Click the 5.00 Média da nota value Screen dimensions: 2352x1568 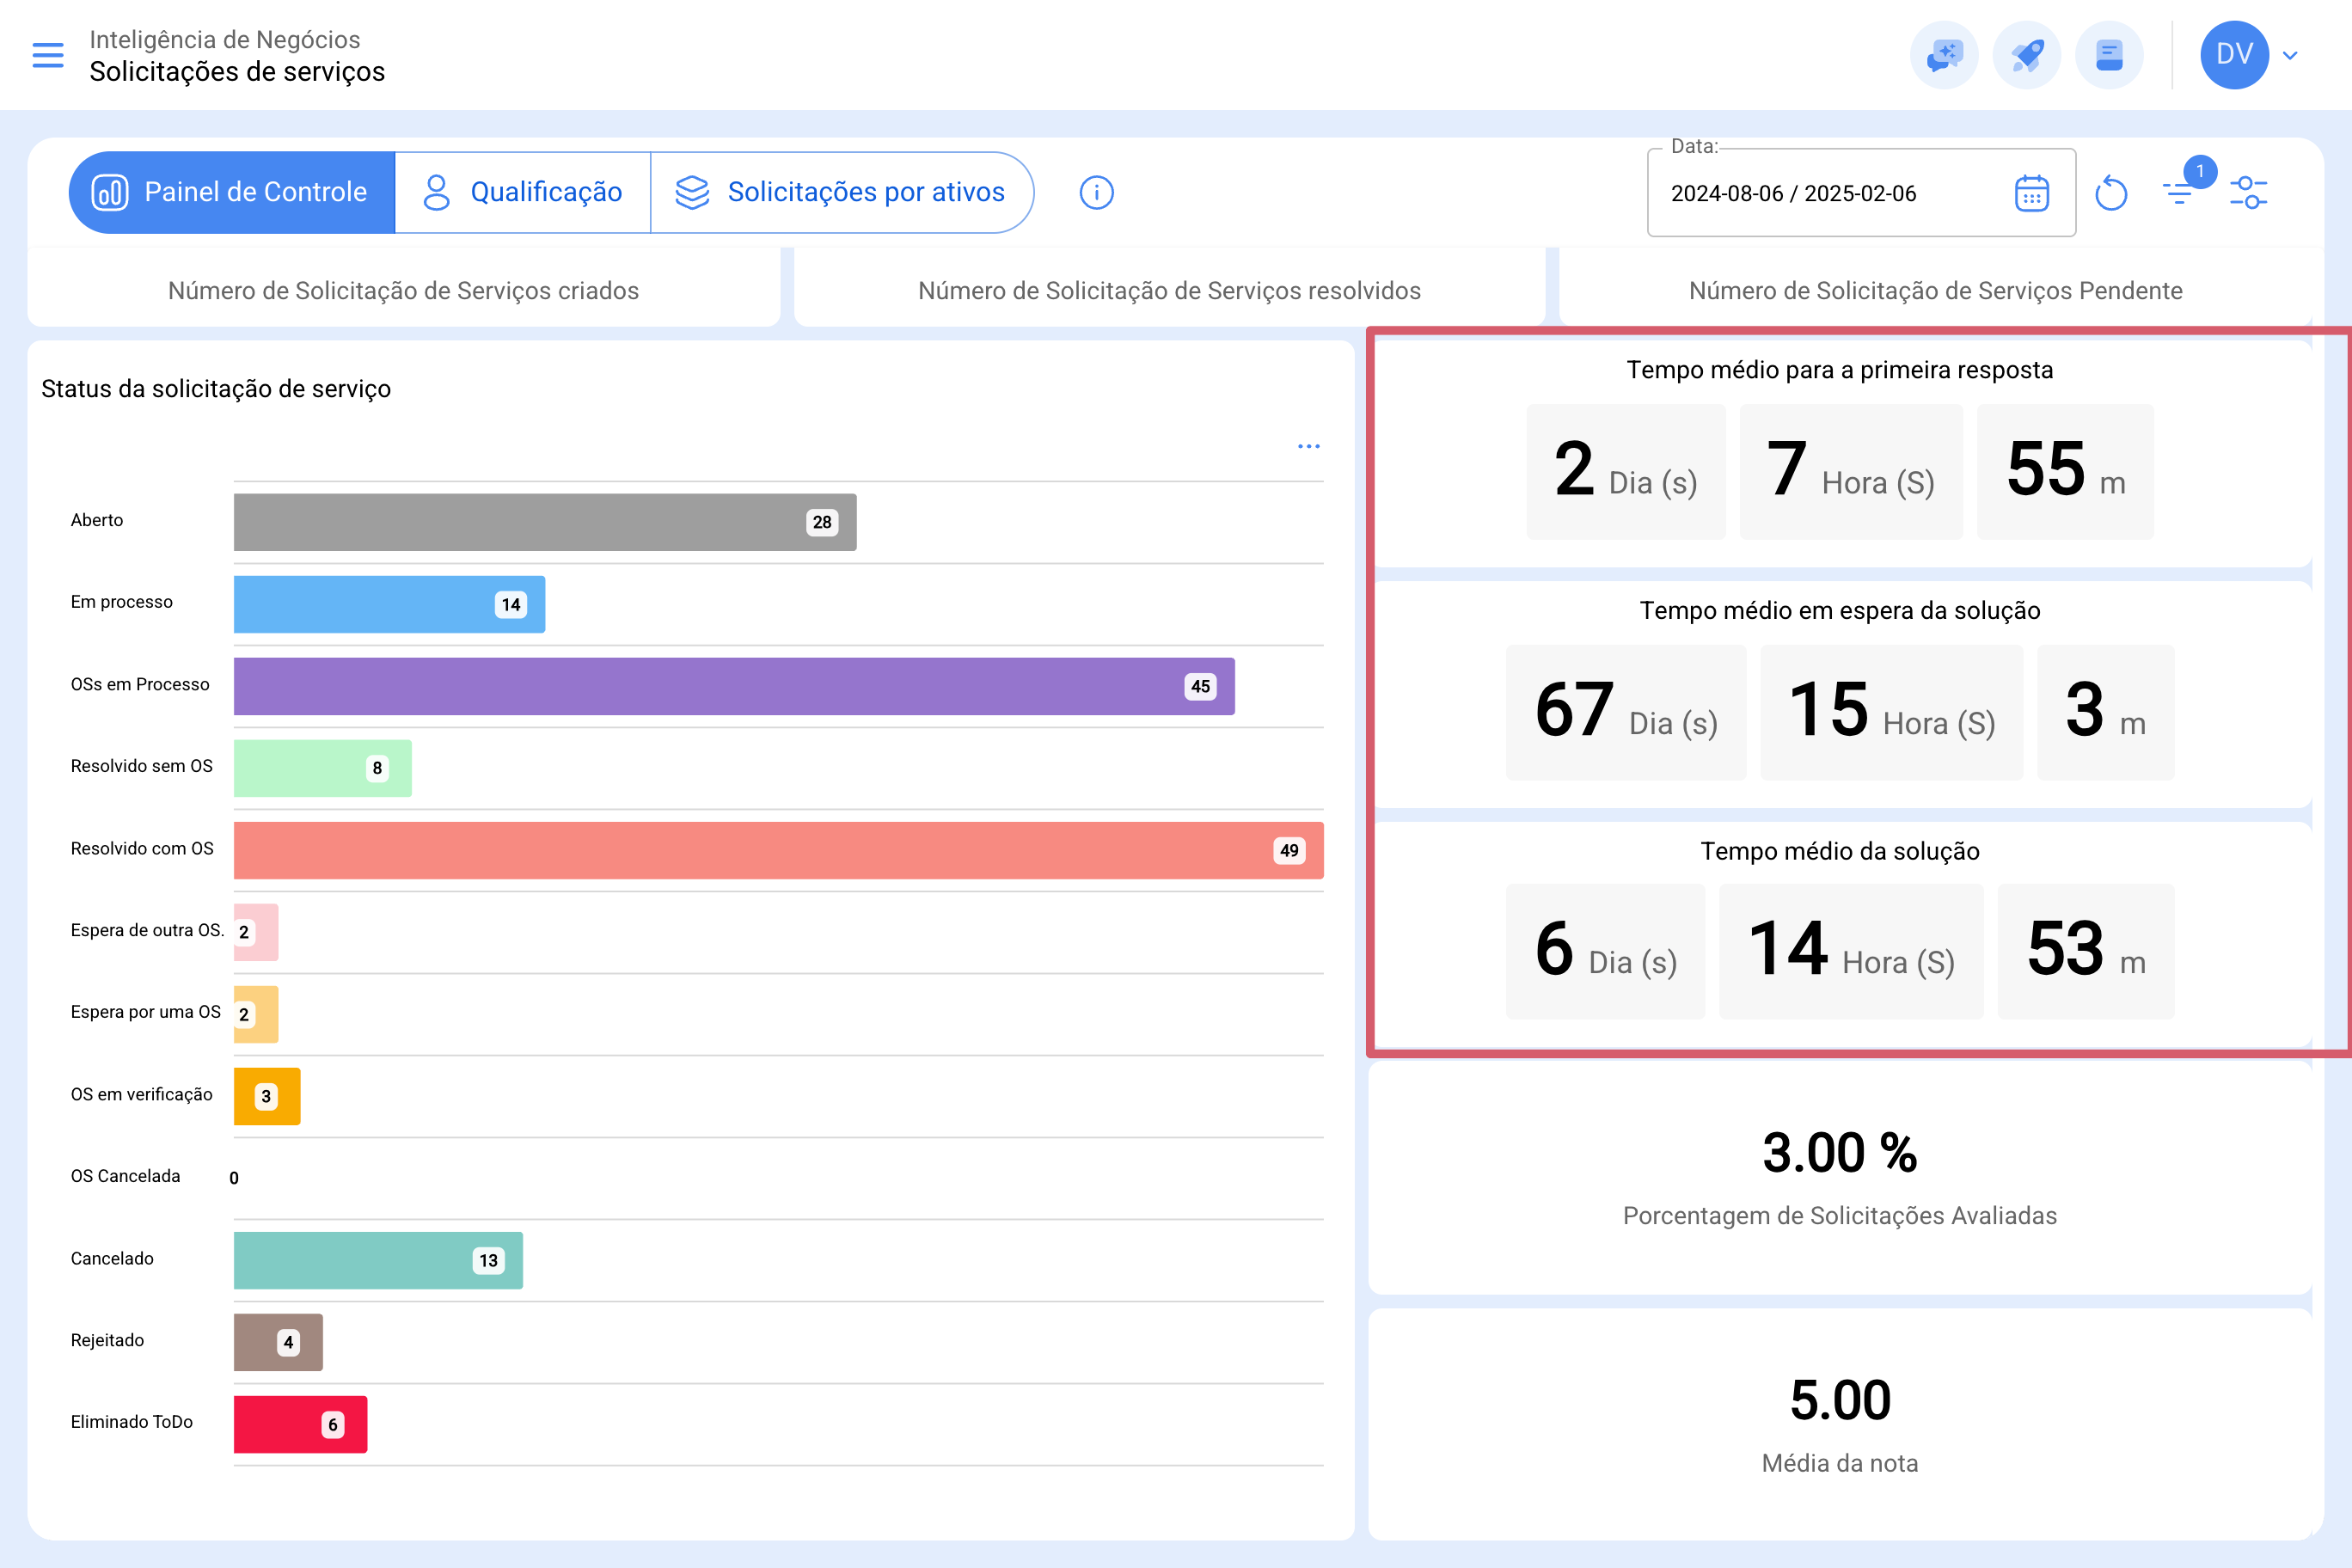[1839, 1400]
